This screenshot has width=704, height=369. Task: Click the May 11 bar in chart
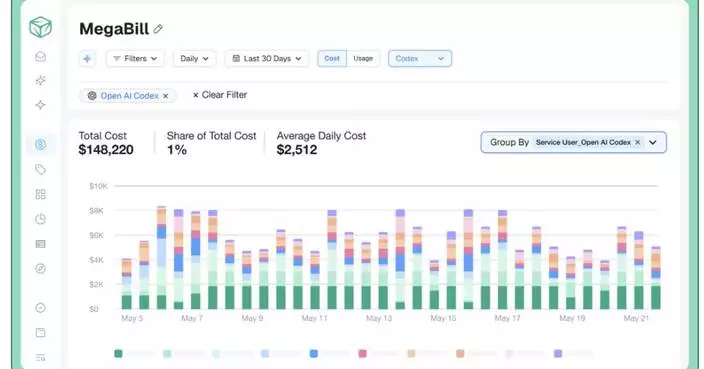(315, 280)
